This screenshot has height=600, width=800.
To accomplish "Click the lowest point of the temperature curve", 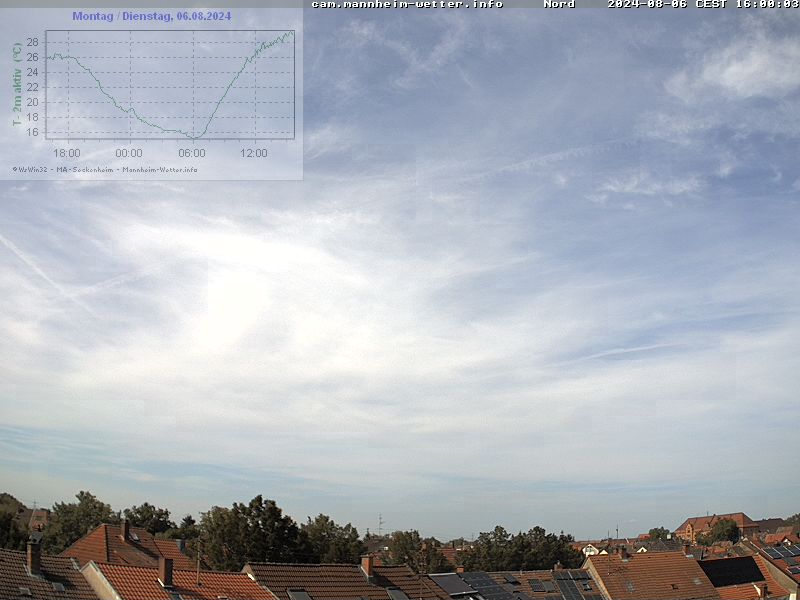I will coord(192,136).
